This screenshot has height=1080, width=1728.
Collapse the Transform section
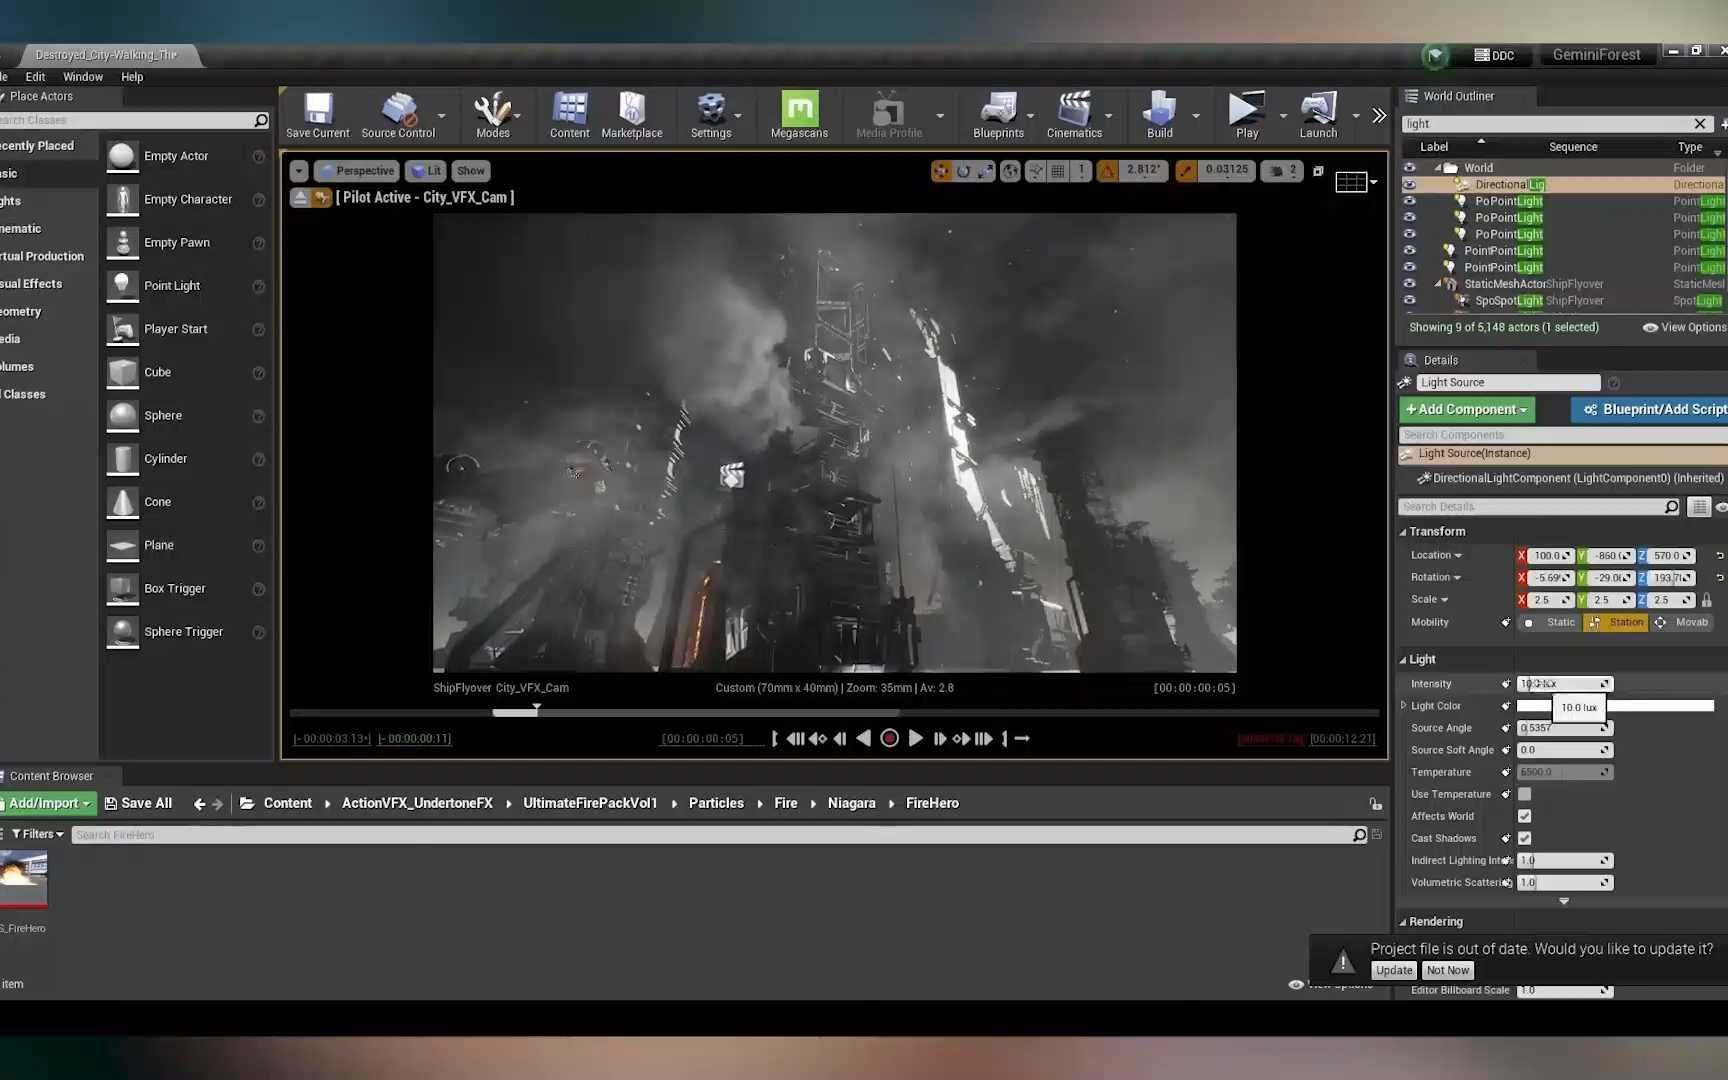click(x=1403, y=532)
